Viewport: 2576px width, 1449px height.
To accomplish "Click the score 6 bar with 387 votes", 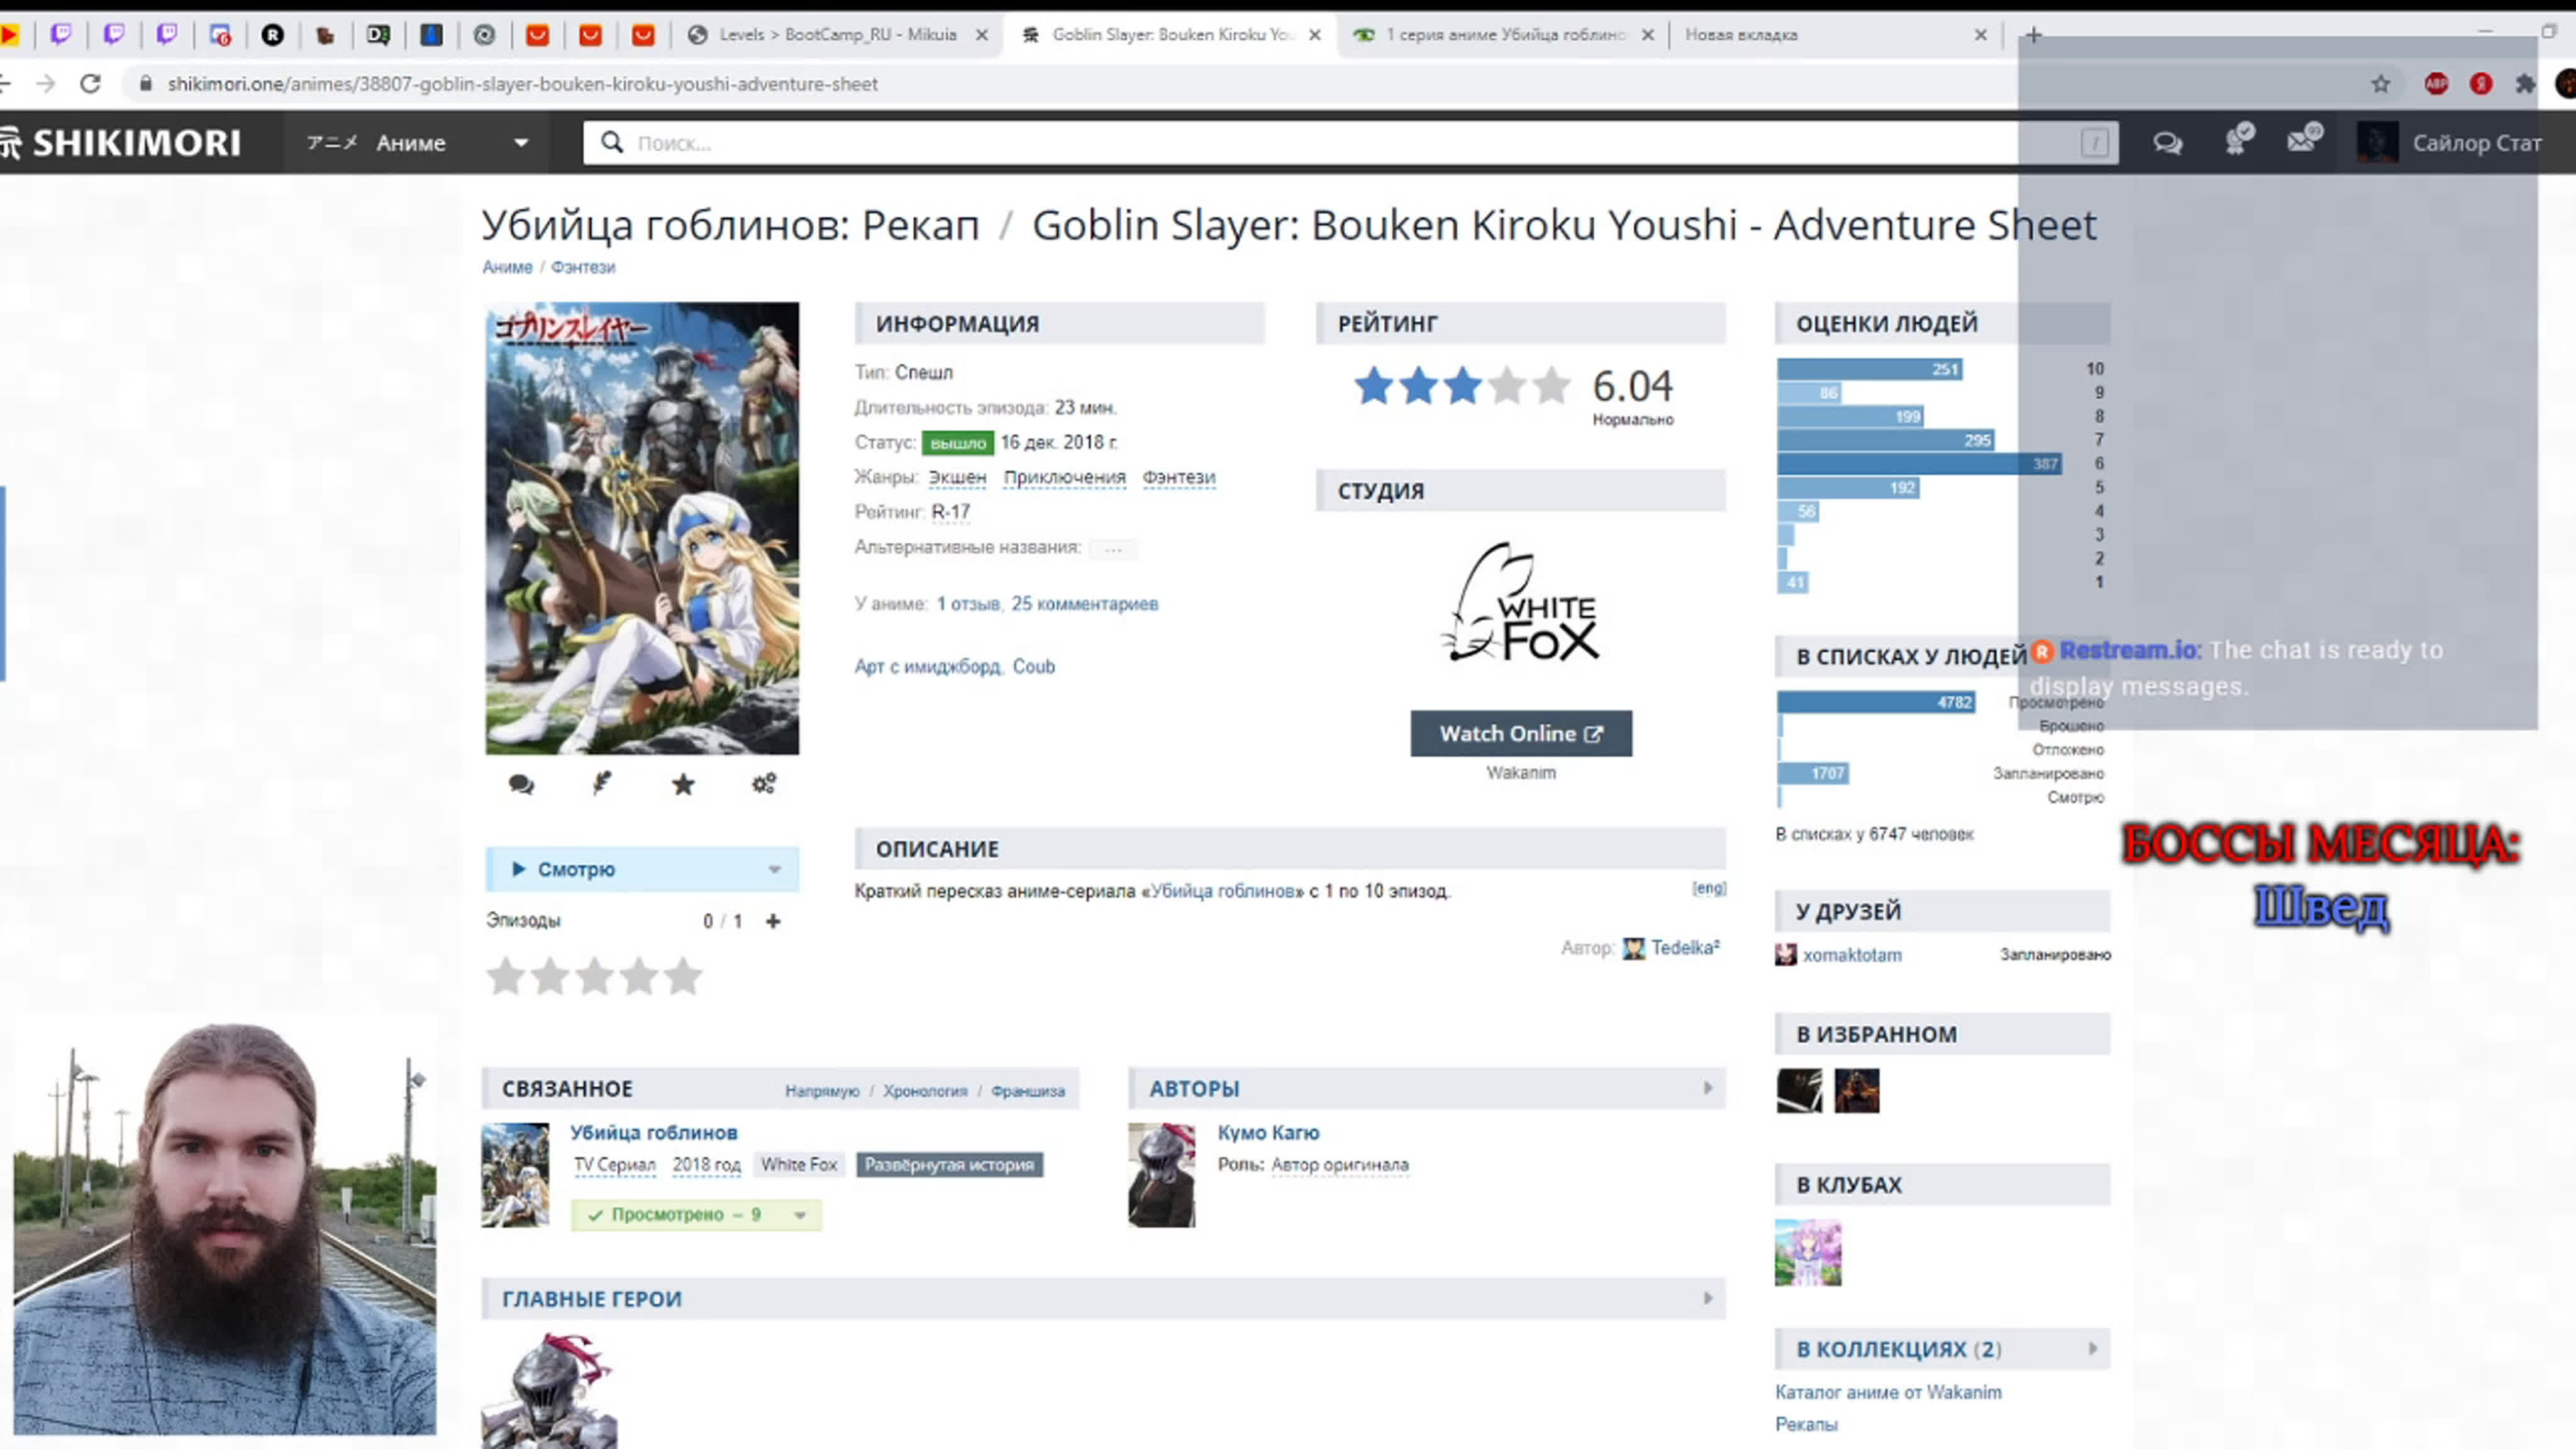I will click(1919, 464).
